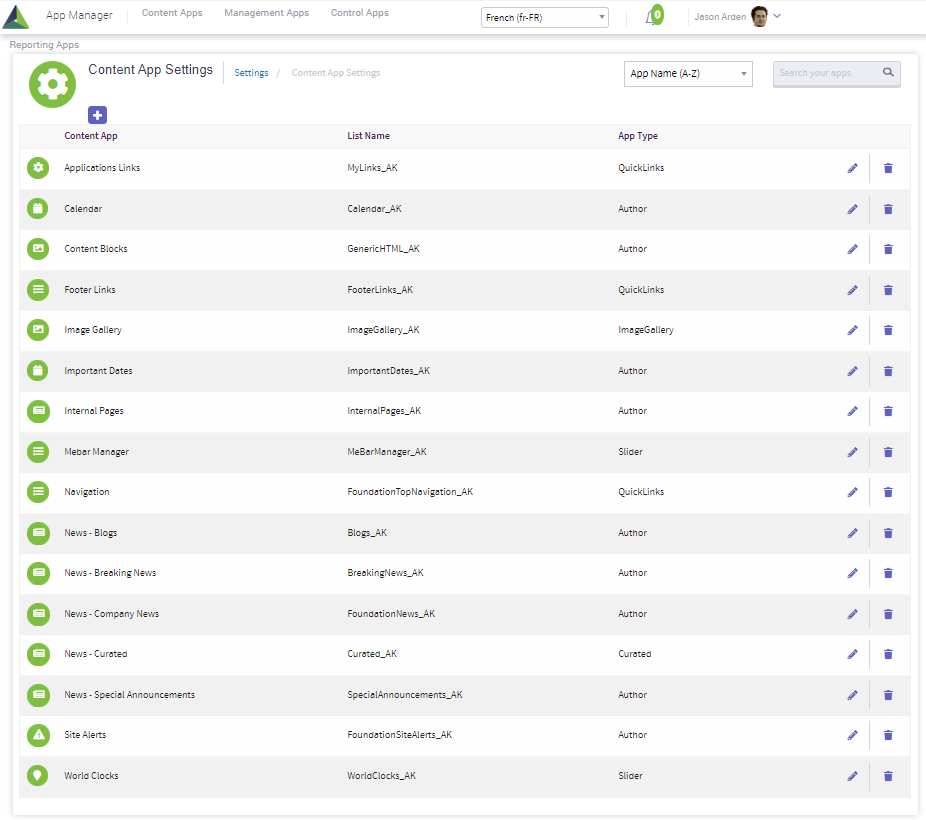Open the Management Apps menu
This screenshot has width=926, height=820.
(x=266, y=14)
